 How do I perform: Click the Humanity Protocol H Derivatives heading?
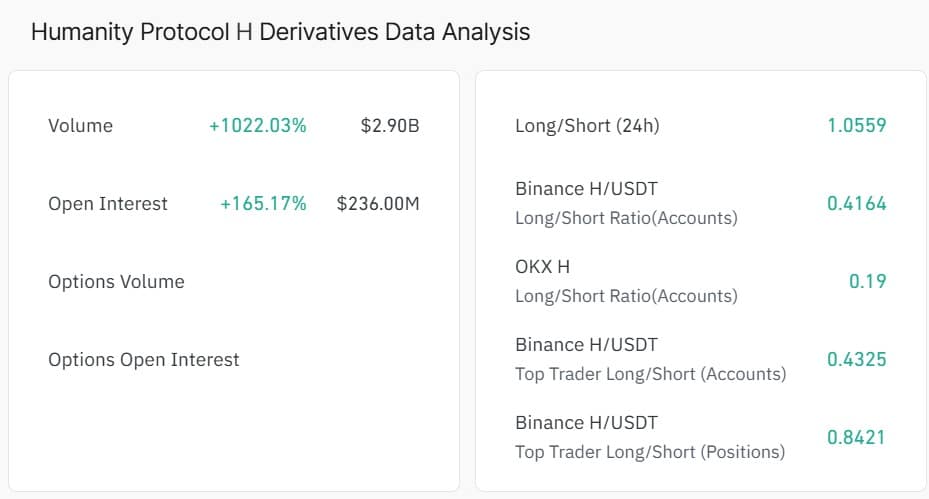(x=280, y=32)
